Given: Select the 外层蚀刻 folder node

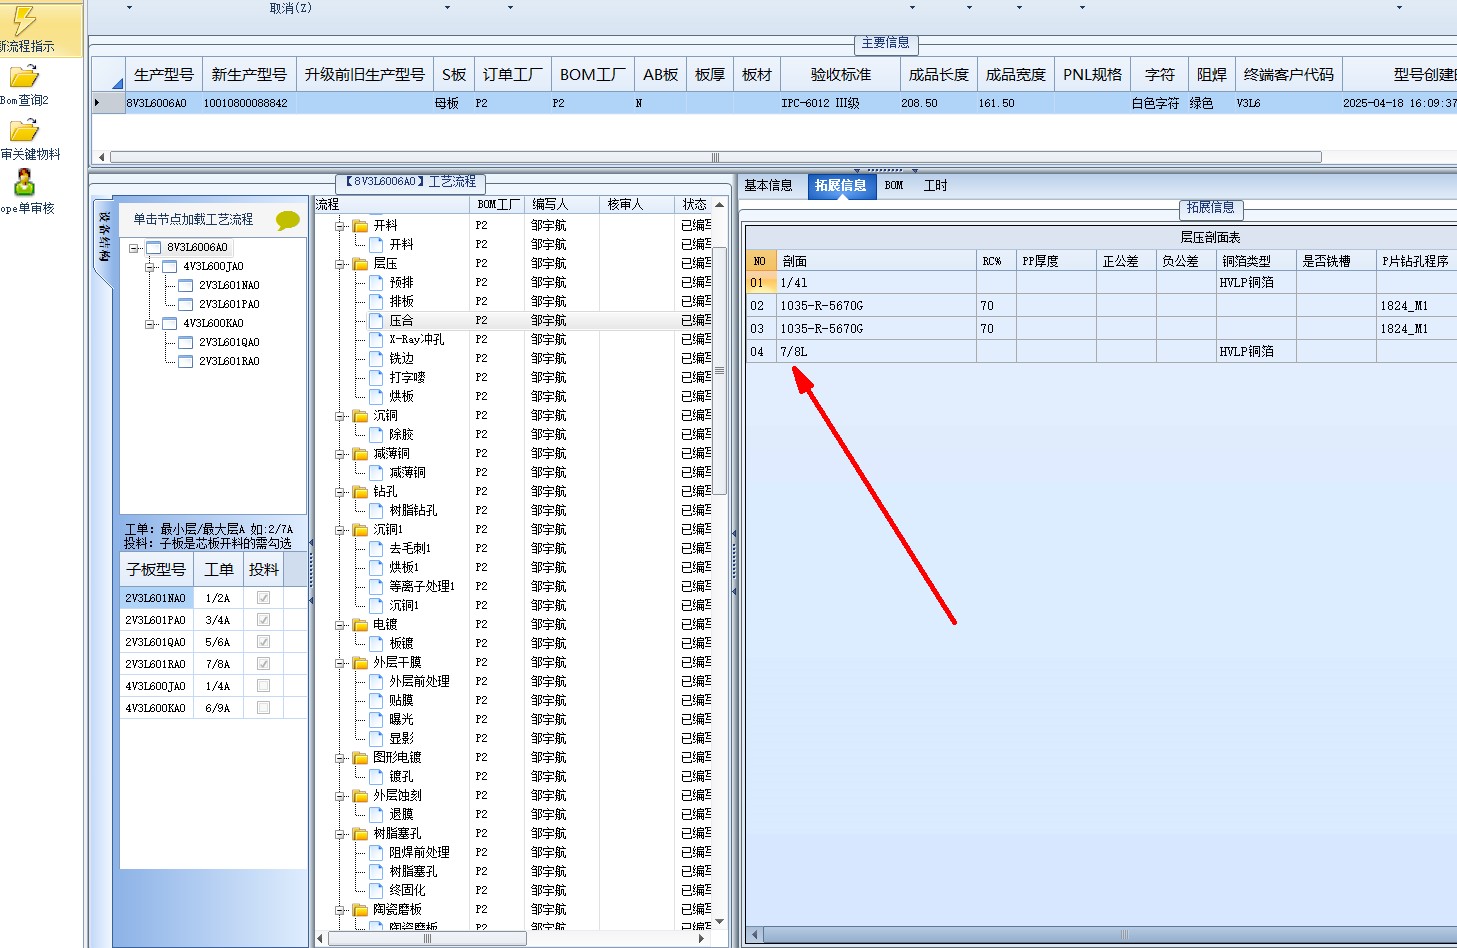Looking at the screenshot, I should click(397, 795).
